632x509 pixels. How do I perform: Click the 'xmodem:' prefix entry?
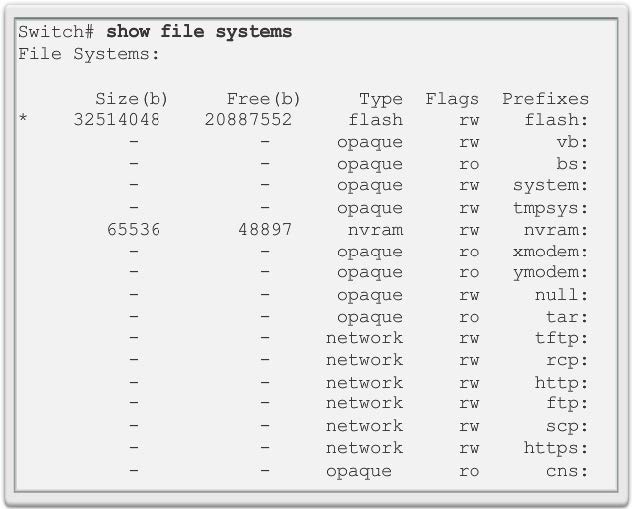(551, 252)
